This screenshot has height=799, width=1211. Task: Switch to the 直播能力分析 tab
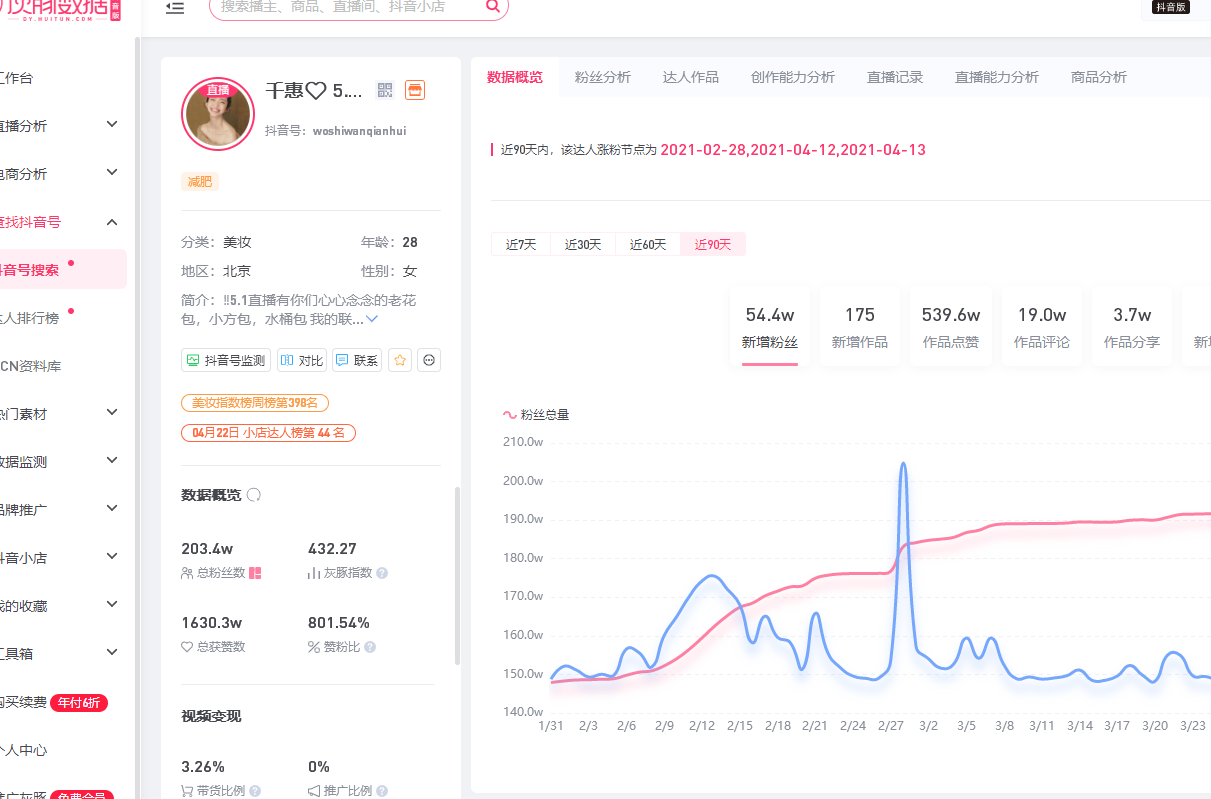tap(997, 77)
